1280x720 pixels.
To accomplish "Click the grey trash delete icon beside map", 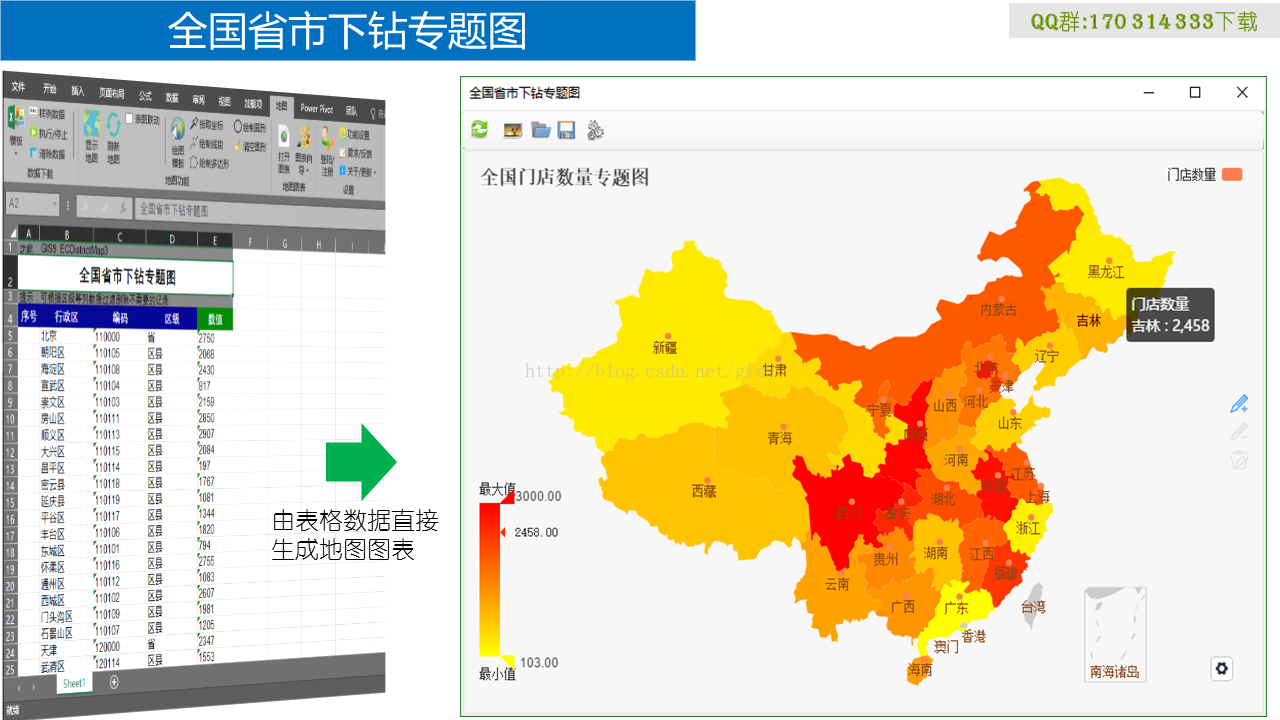I will [1239, 460].
